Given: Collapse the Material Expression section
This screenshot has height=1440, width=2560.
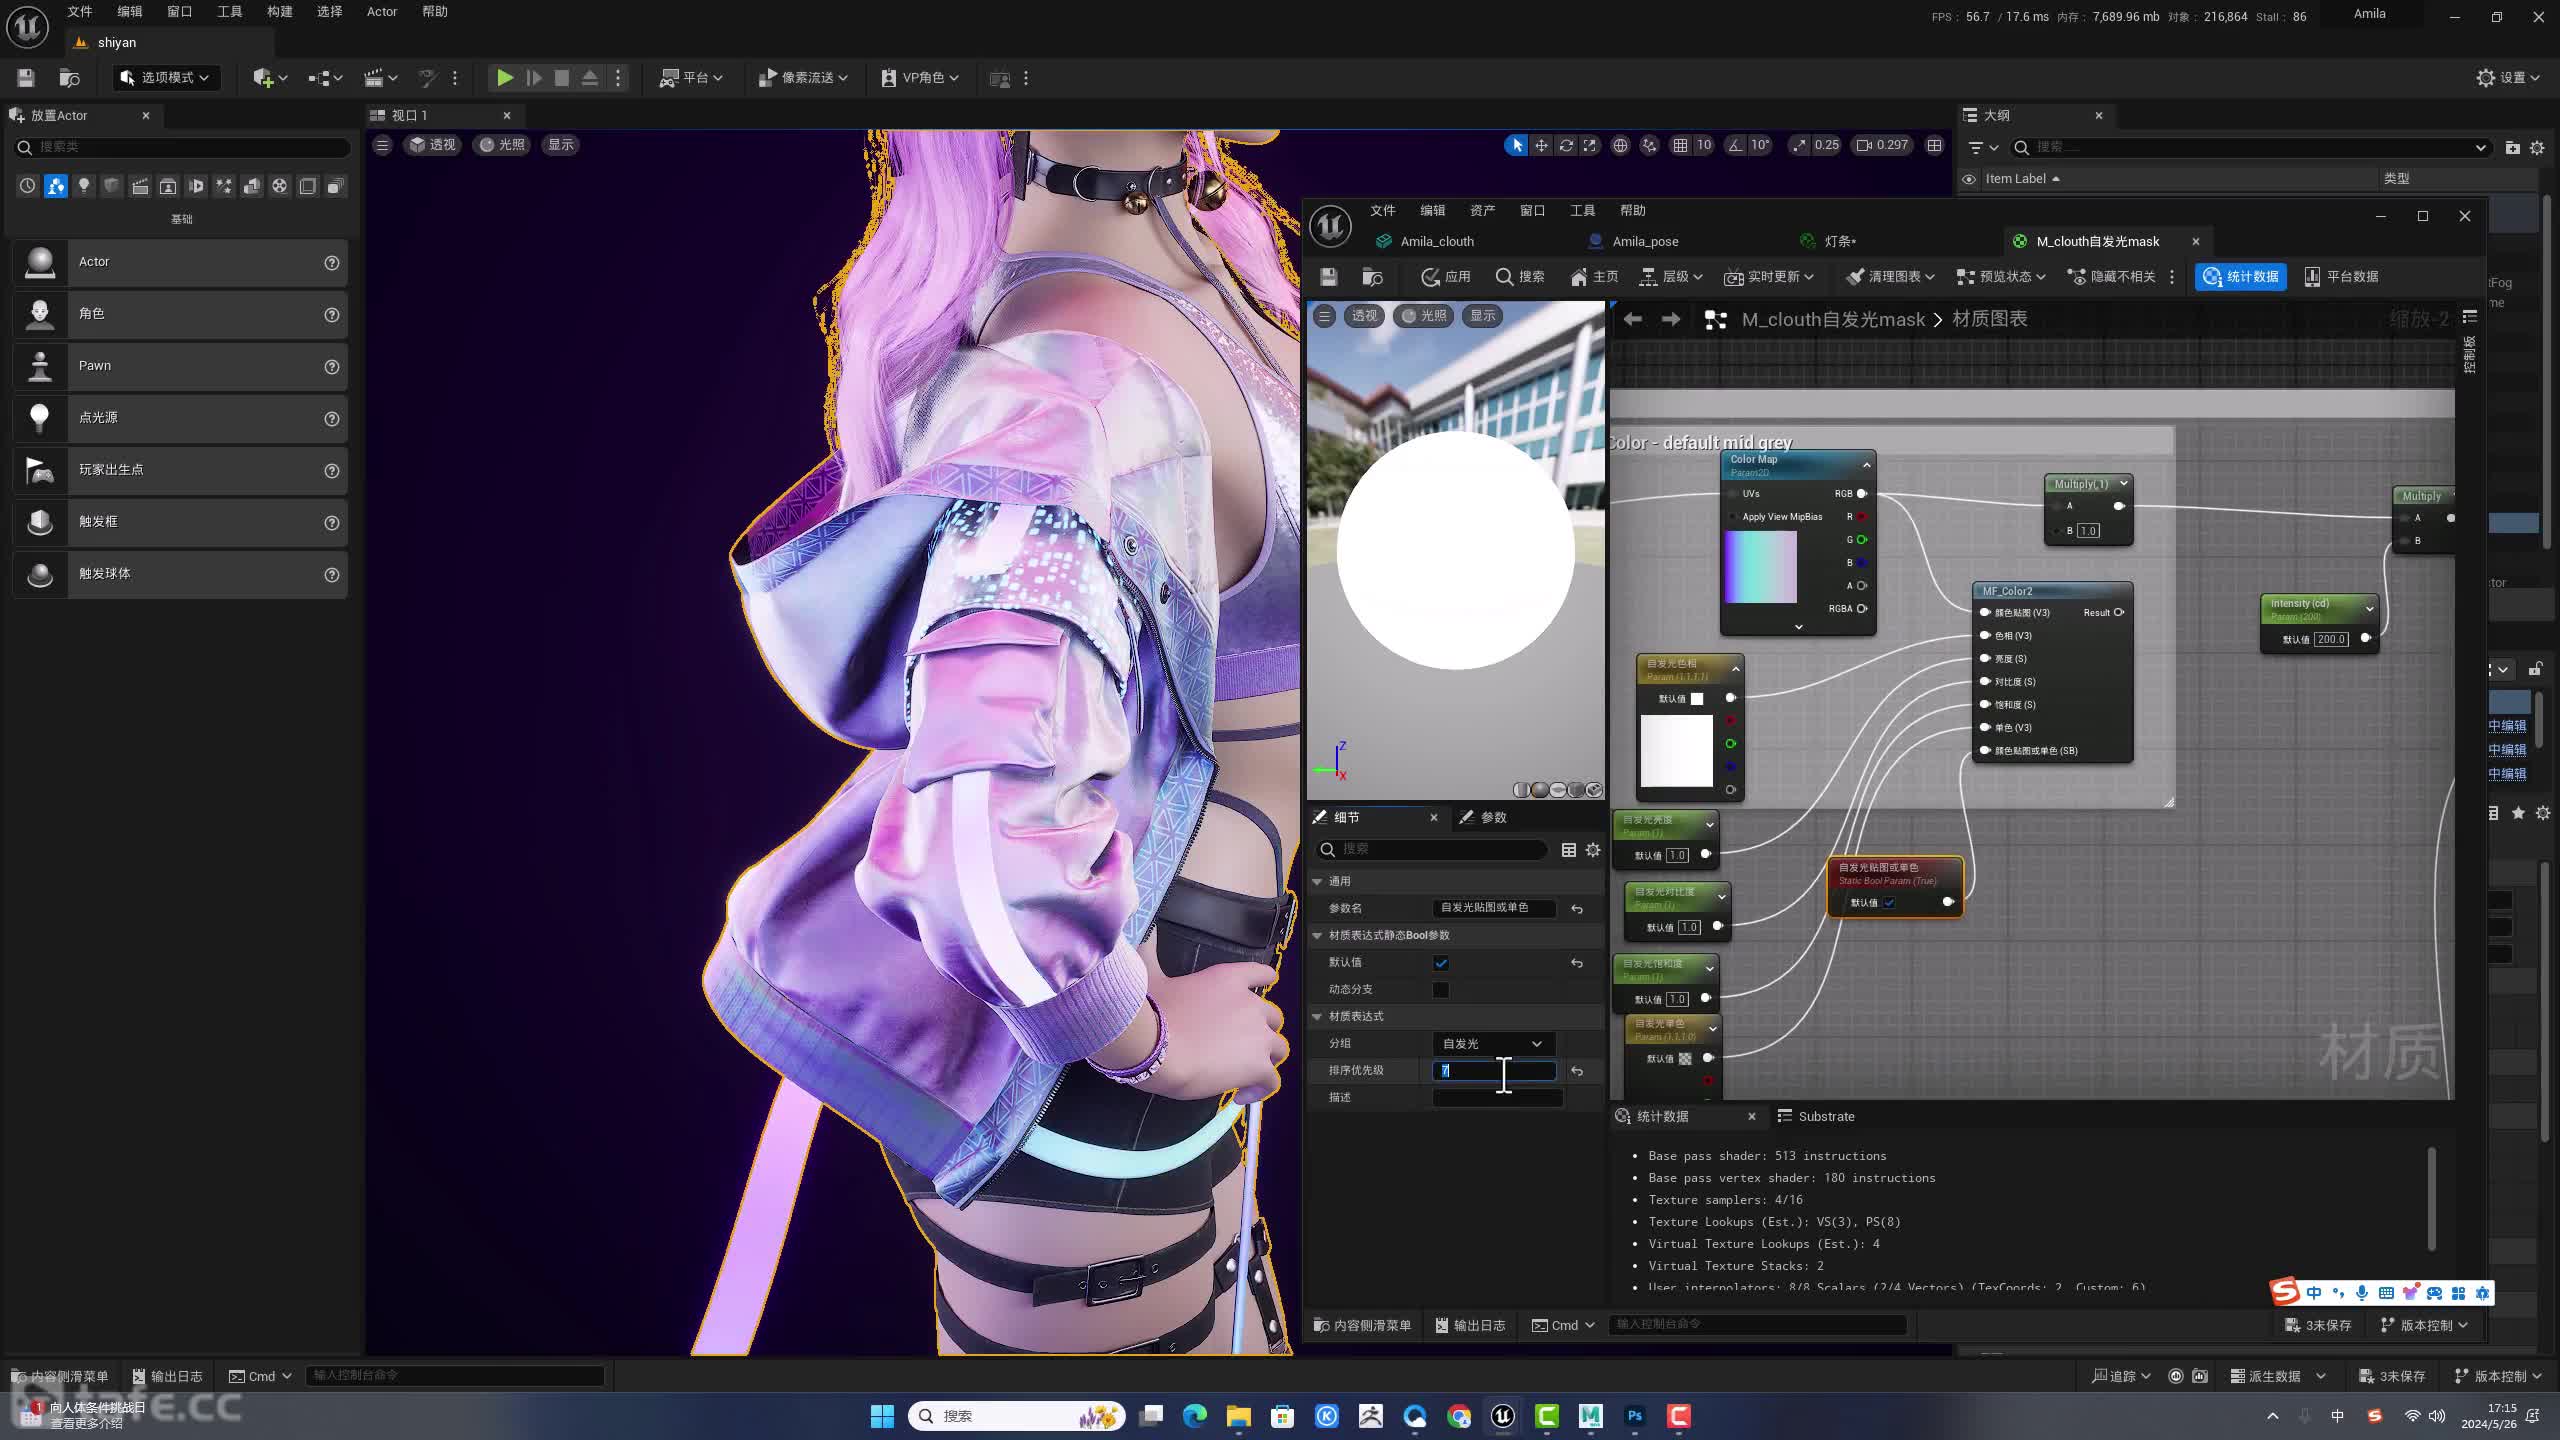Looking at the screenshot, I should (x=1318, y=1017).
